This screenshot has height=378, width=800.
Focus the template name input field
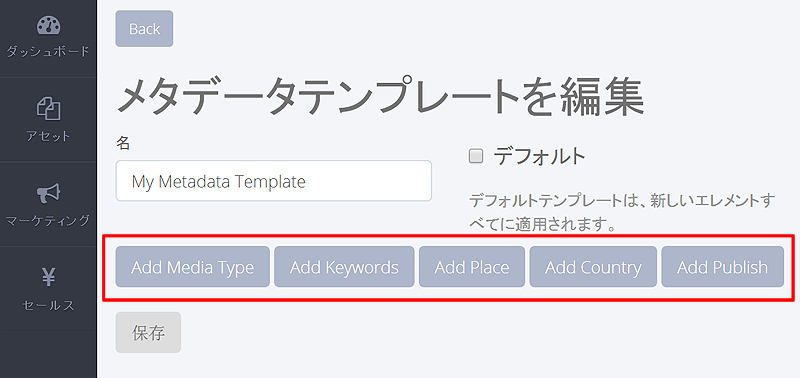tap(273, 181)
